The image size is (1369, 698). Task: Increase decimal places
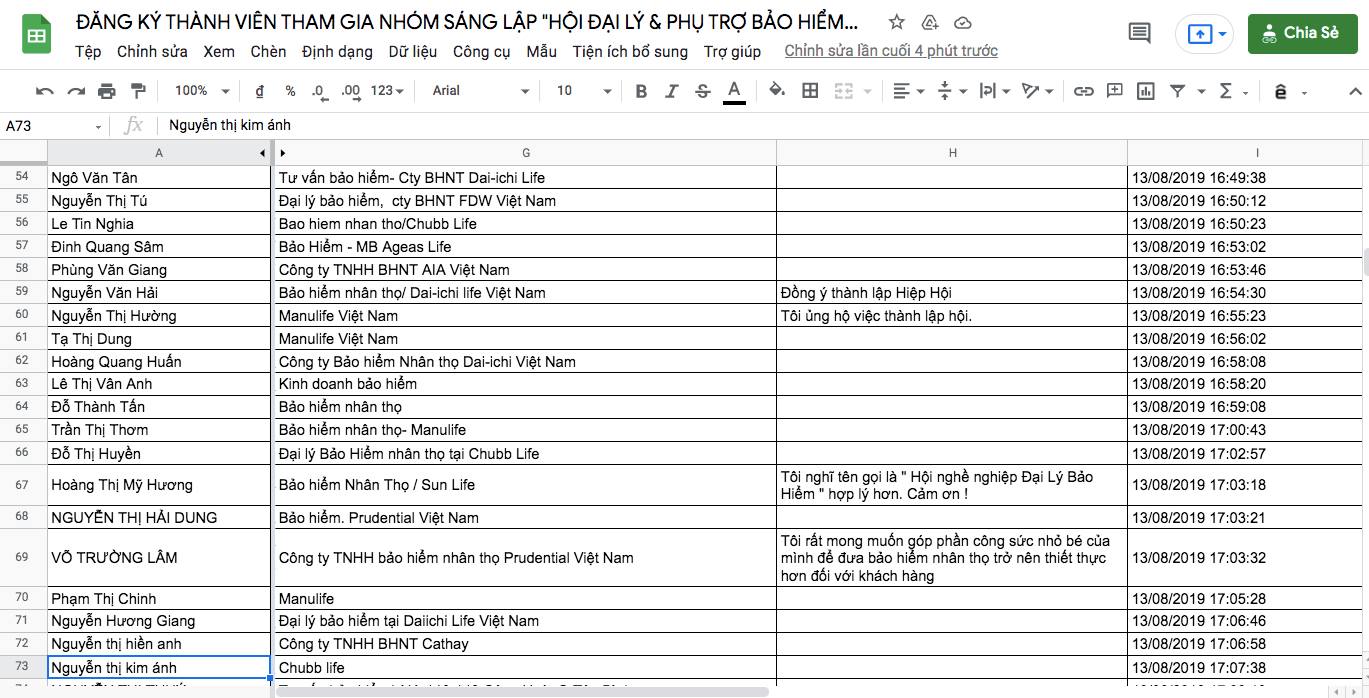pyautogui.click(x=350, y=91)
